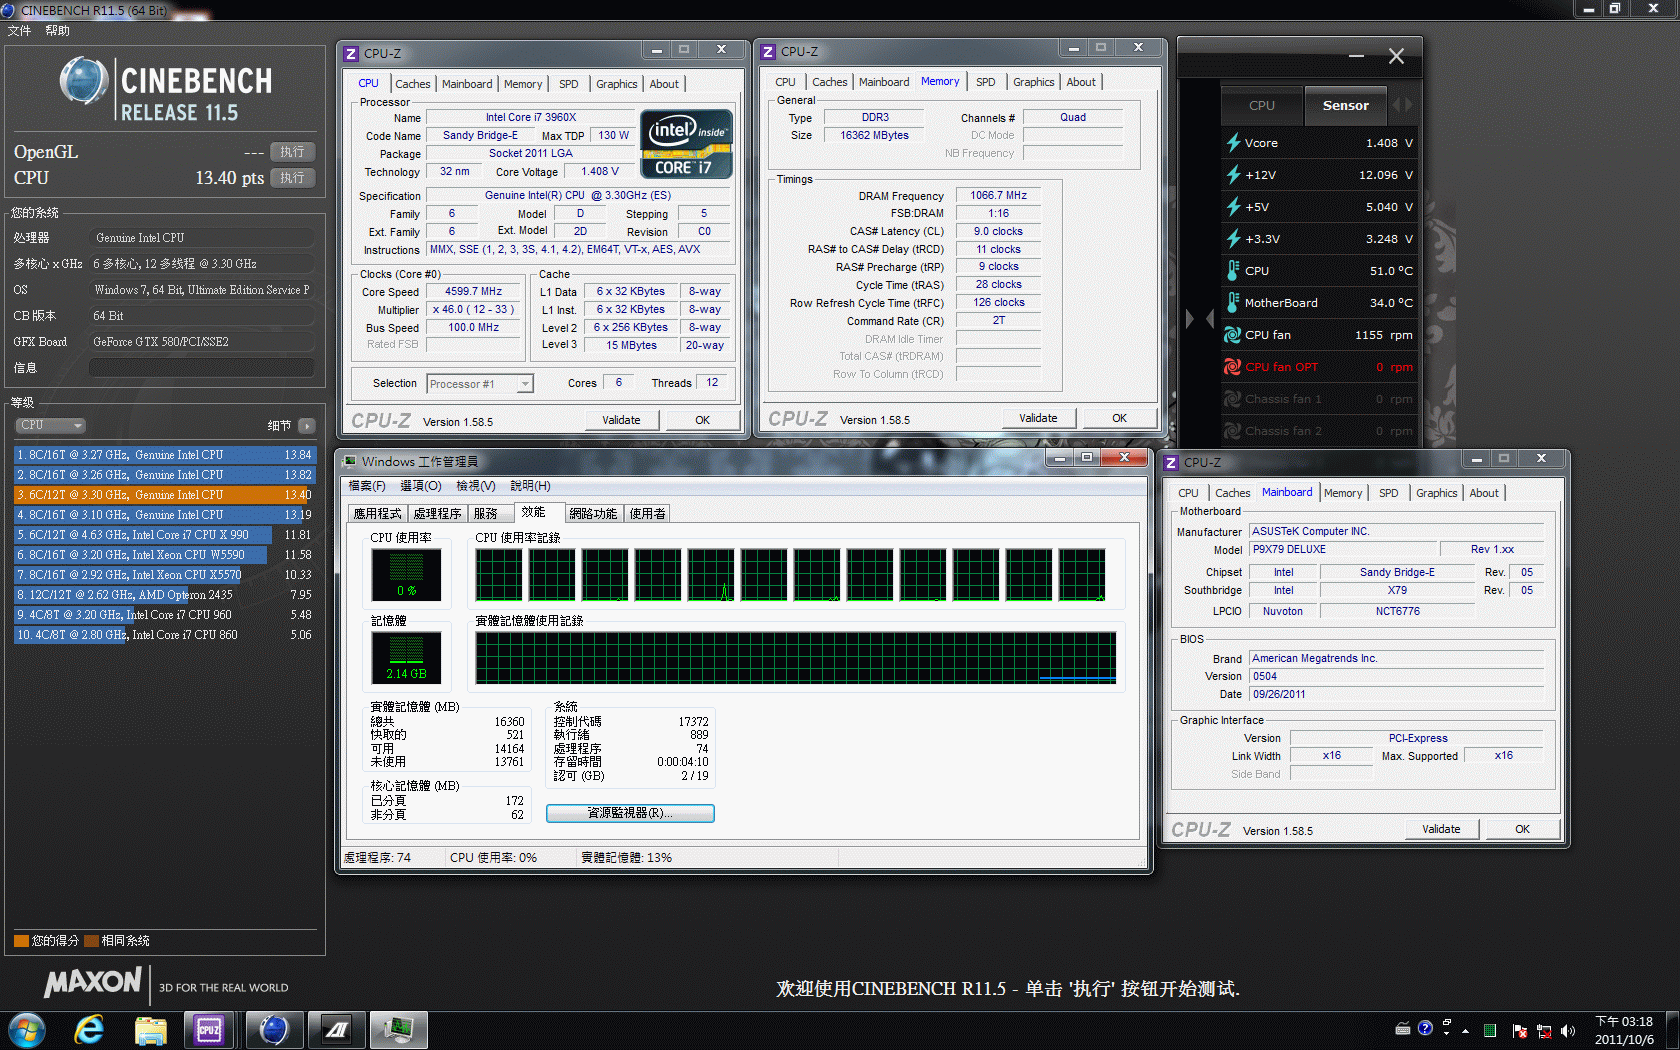Image resolution: width=1680 pixels, height=1050 pixels.
Task: Click the Windows Start orb
Action: pos(27,1029)
